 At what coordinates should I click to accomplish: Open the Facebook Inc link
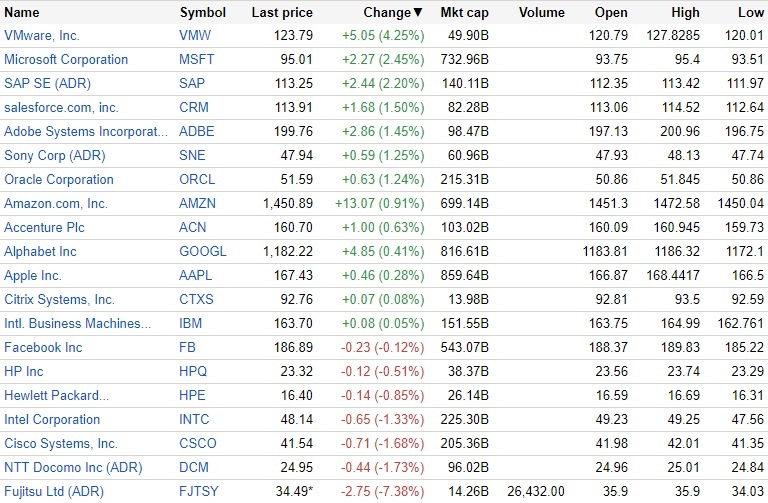click(x=43, y=348)
